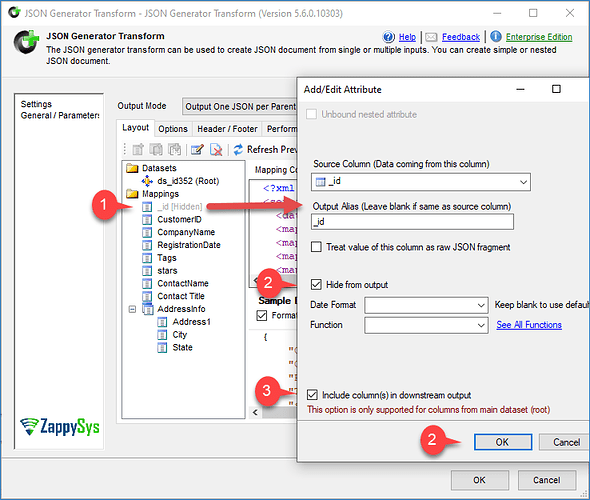Screen dimensions: 590x500
Task: Open the Performance tab
Action: click(280, 129)
